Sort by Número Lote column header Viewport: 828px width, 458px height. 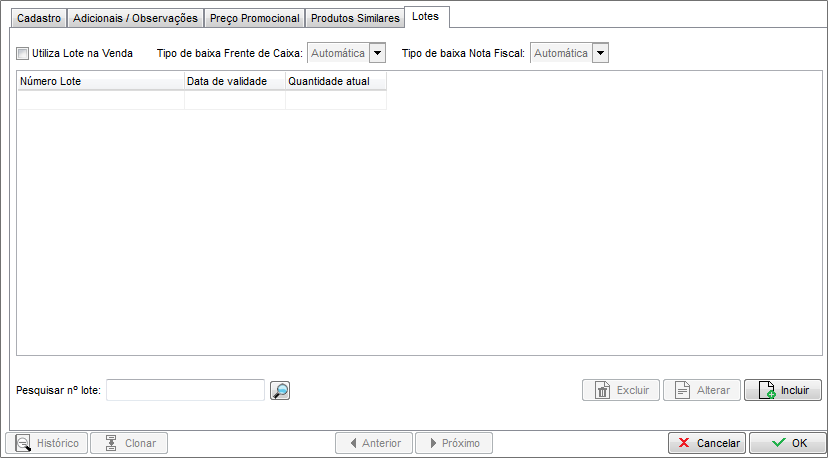click(100, 81)
